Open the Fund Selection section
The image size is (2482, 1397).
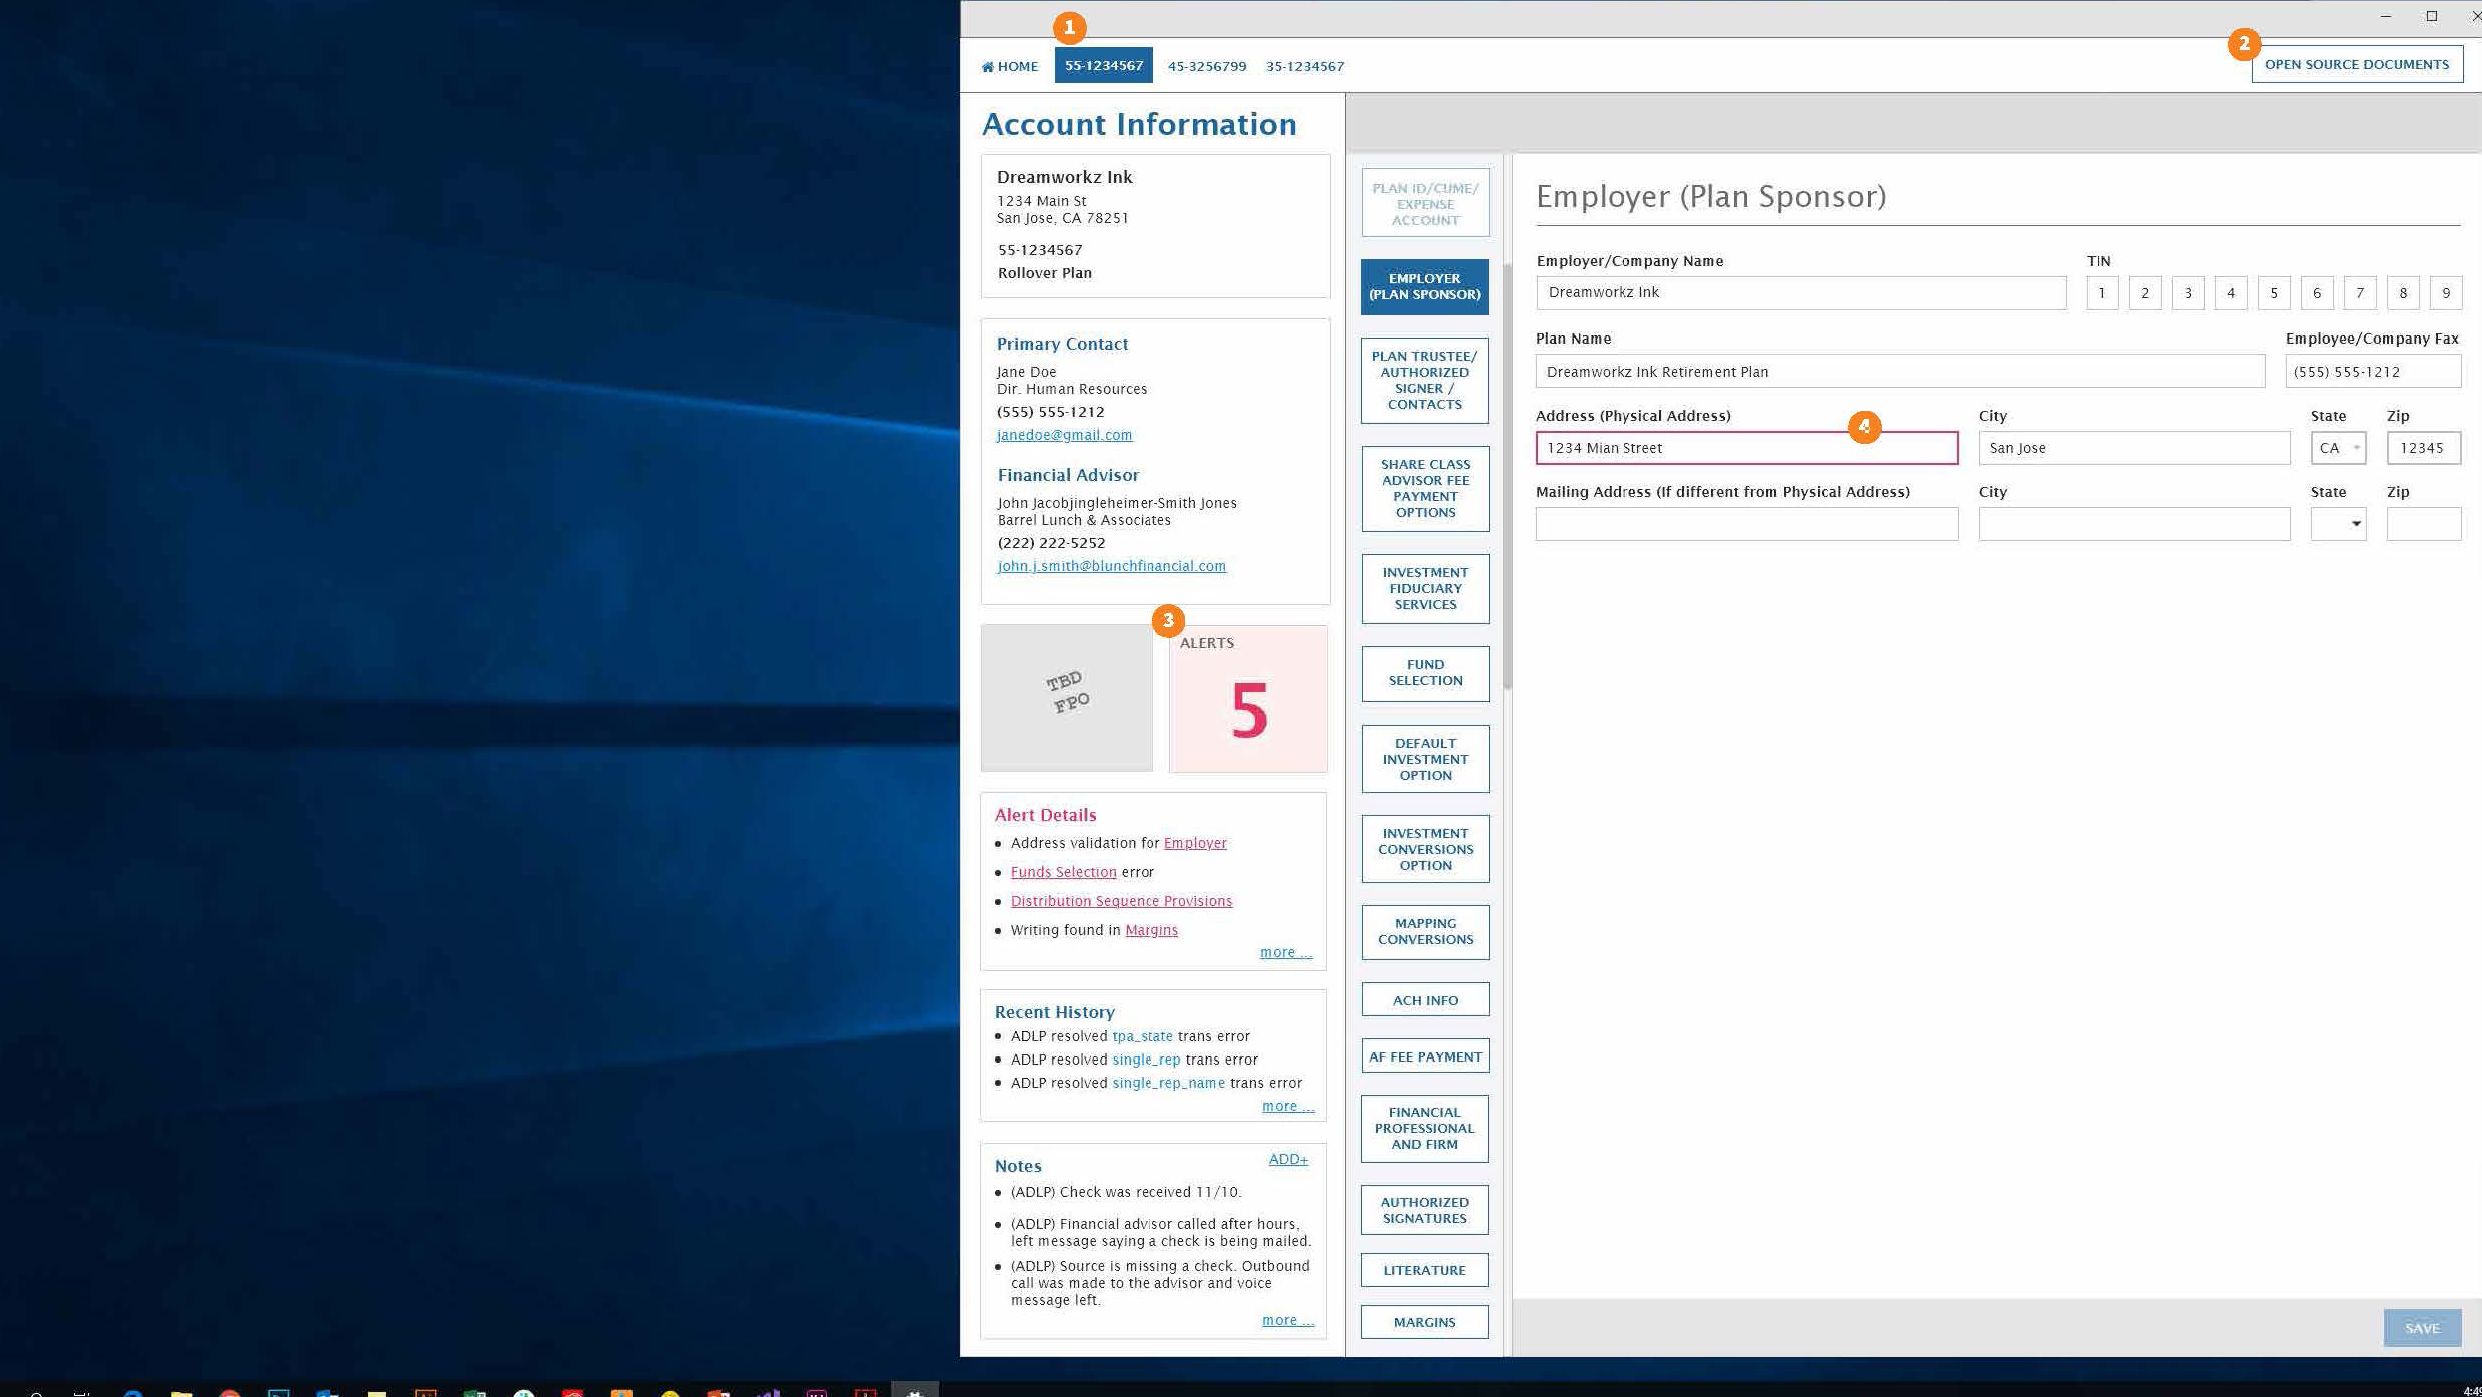point(1425,672)
